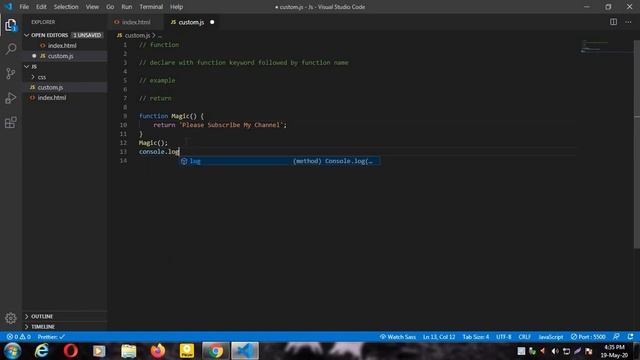Click the return statement on line 10
640x360 pixels.
tap(220, 125)
